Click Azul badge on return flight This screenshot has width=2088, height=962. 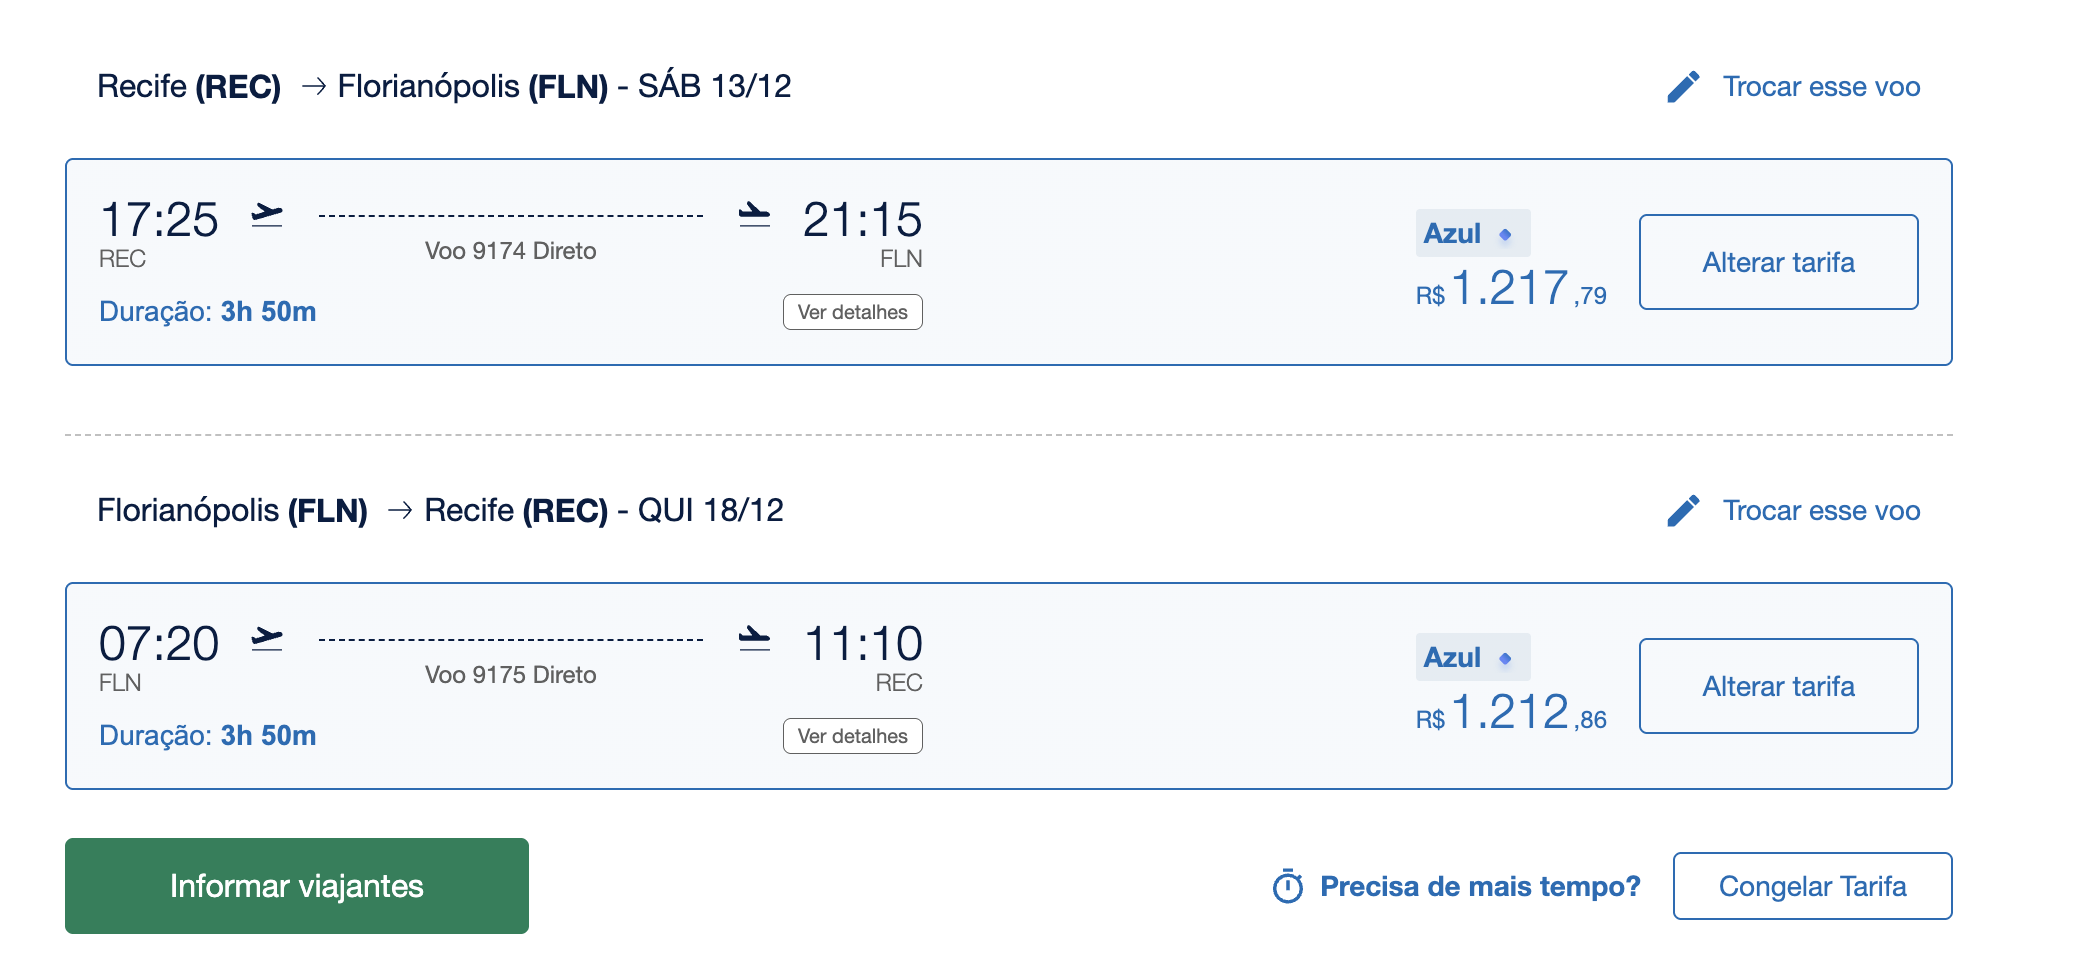(x=1472, y=657)
